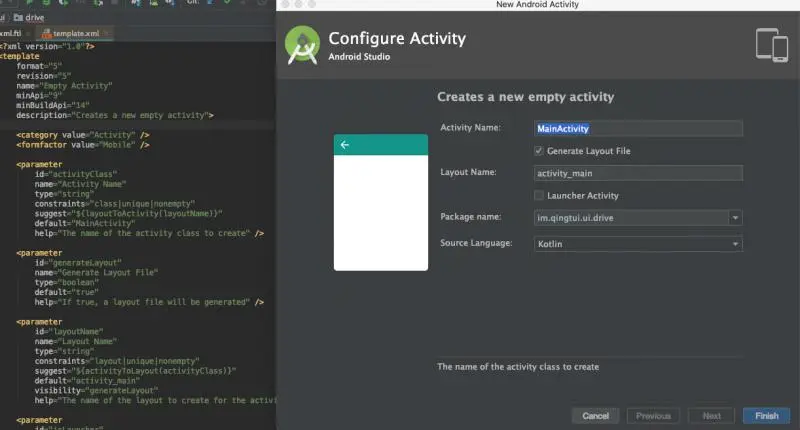Click the Cancel button
The image size is (800, 430).
click(x=595, y=416)
